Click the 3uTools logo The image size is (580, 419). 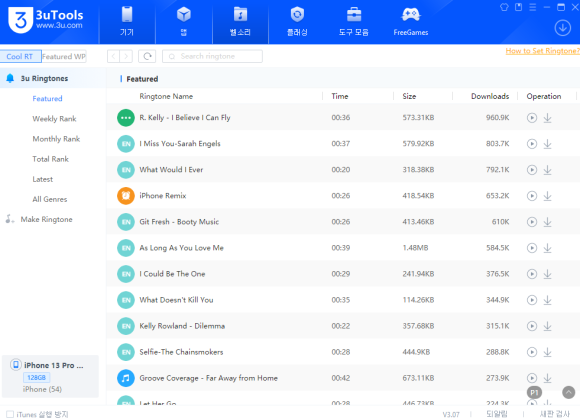click(x=46, y=20)
